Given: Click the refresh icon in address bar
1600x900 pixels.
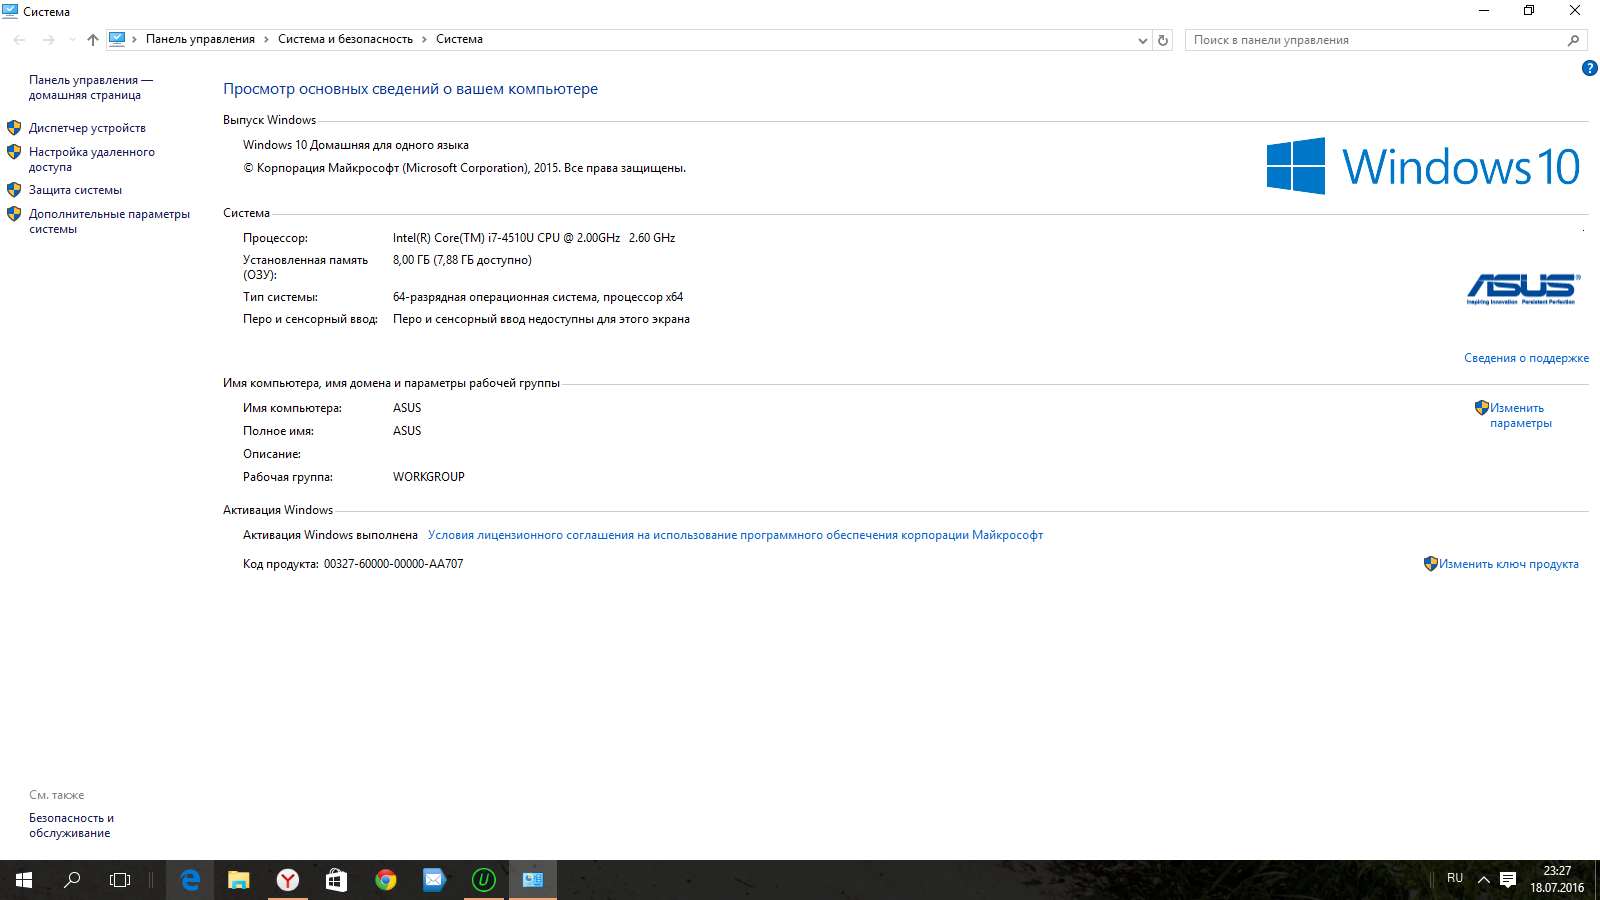Looking at the screenshot, I should pos(1162,40).
